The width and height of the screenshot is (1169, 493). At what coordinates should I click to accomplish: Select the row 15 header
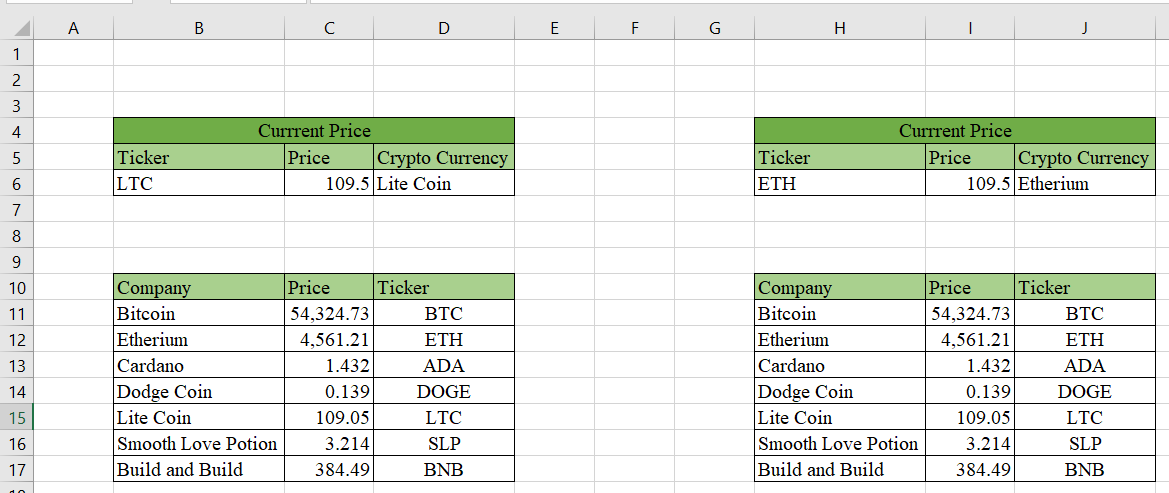point(17,418)
